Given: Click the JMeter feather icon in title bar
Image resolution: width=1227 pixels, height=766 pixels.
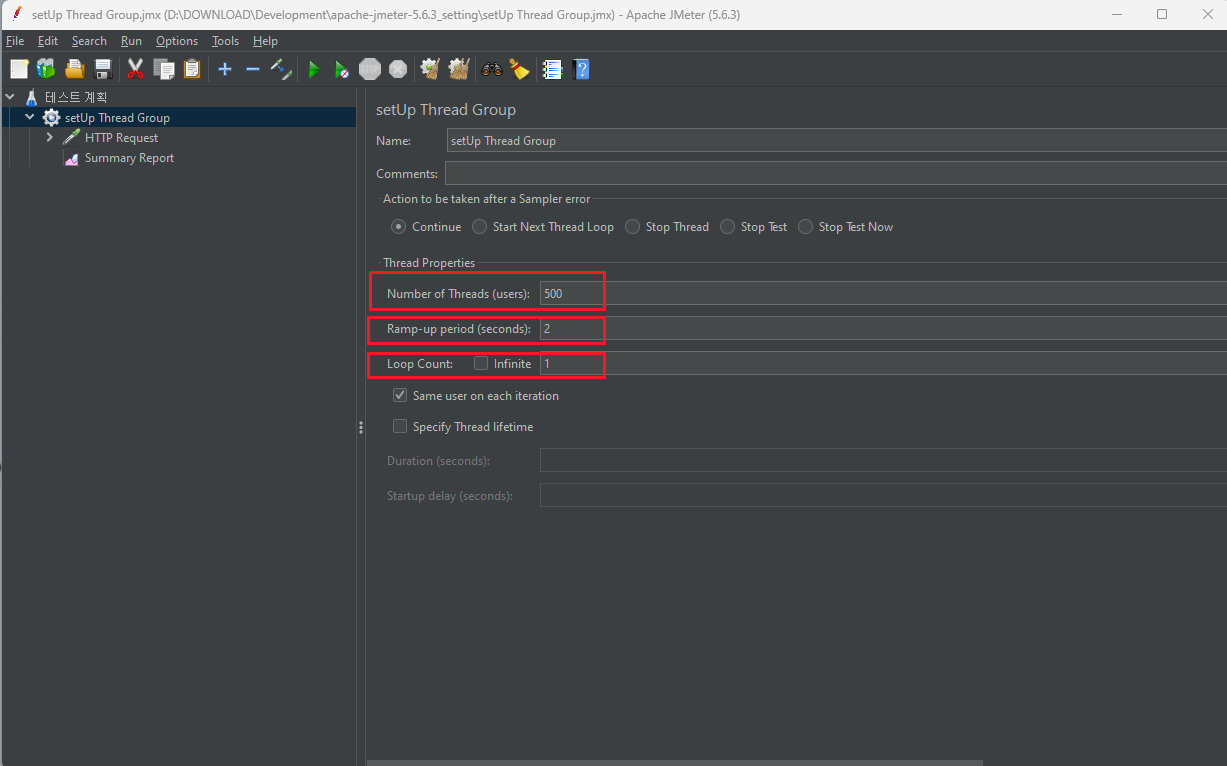Looking at the screenshot, I should click(x=17, y=14).
